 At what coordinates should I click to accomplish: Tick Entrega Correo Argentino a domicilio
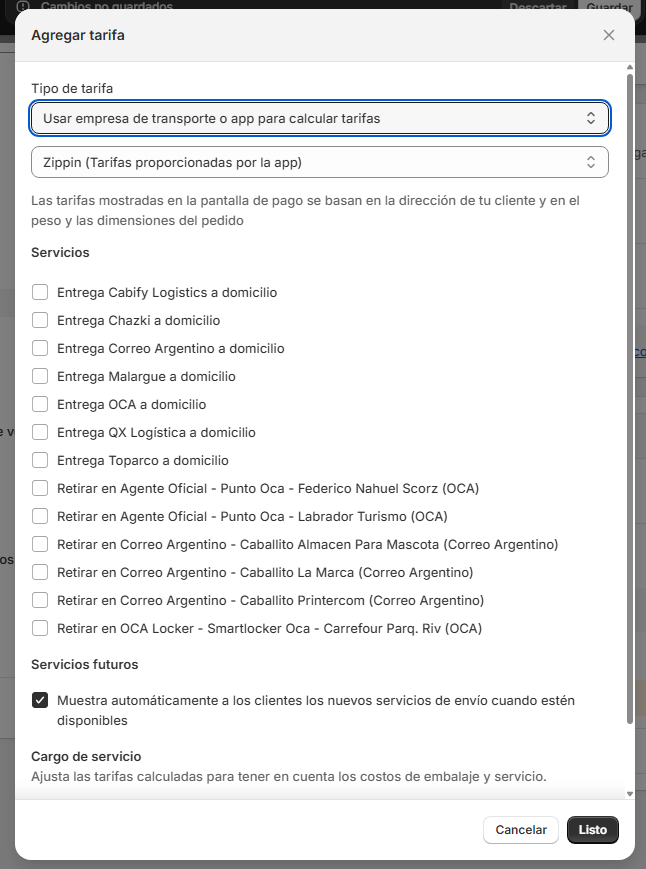point(40,349)
